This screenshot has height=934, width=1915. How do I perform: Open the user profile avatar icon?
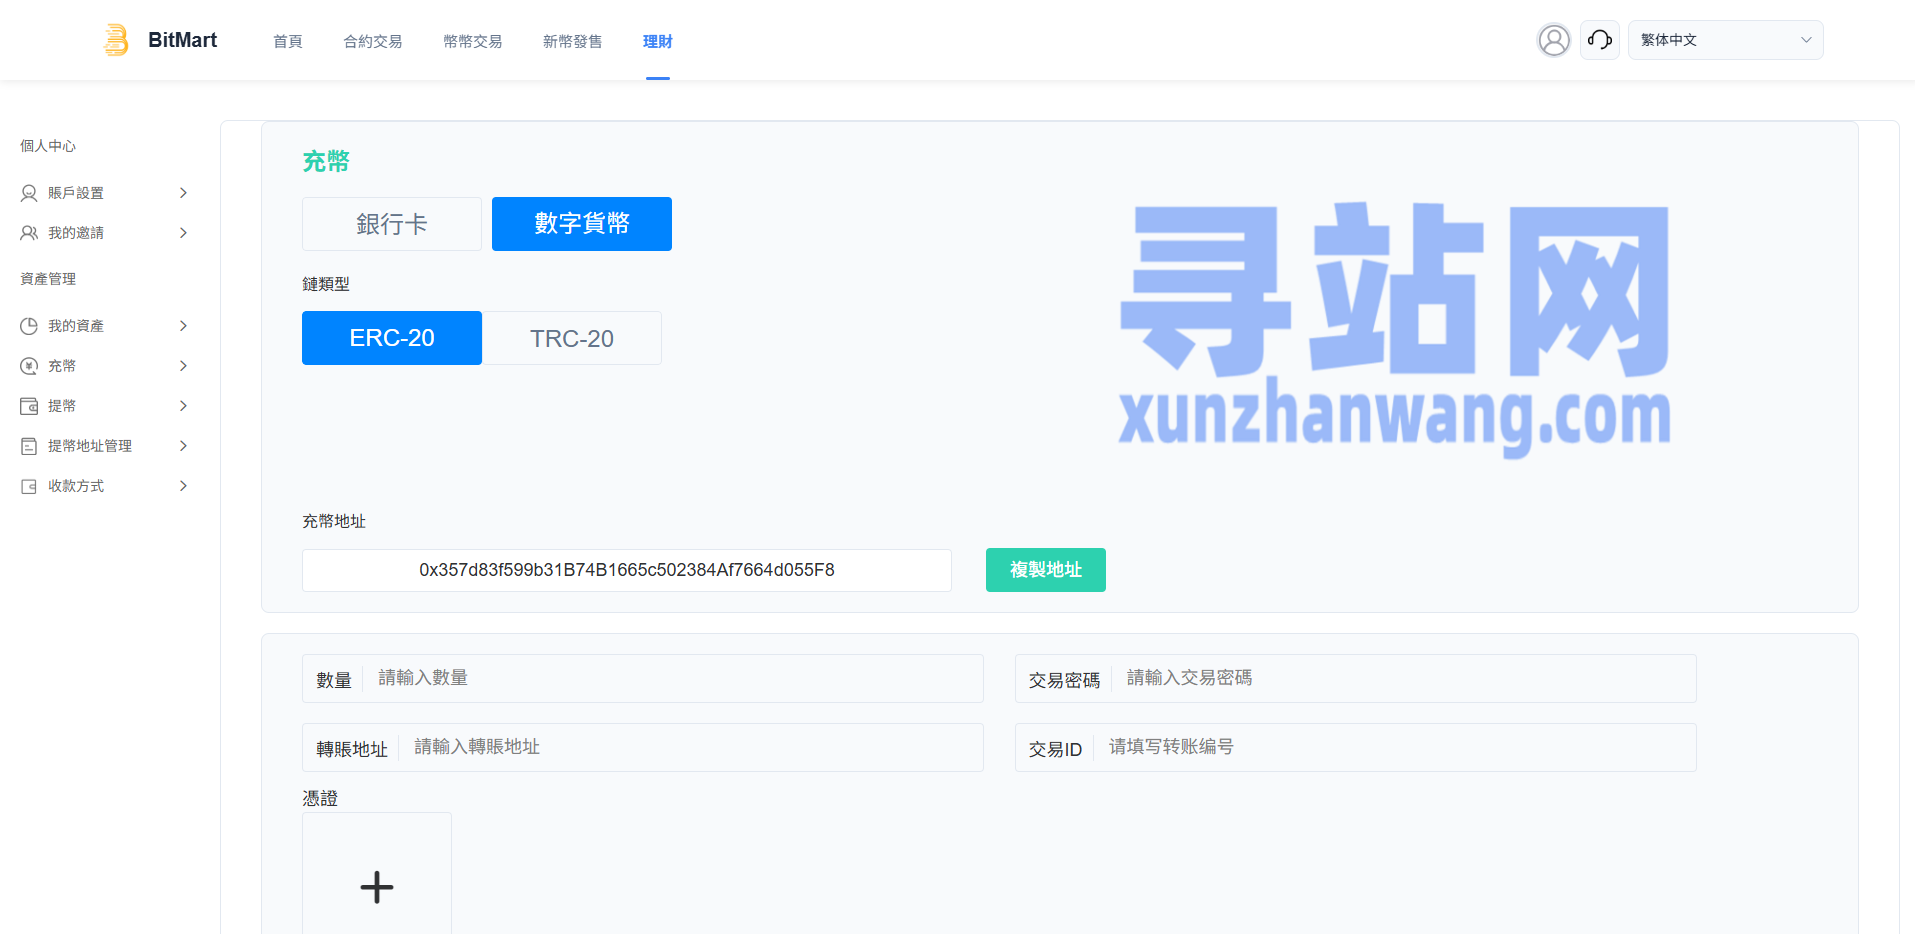pos(1553,40)
